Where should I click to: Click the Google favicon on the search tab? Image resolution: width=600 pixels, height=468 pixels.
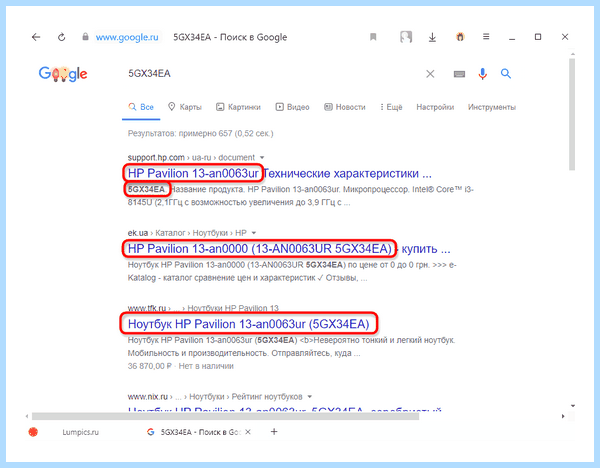click(x=150, y=432)
